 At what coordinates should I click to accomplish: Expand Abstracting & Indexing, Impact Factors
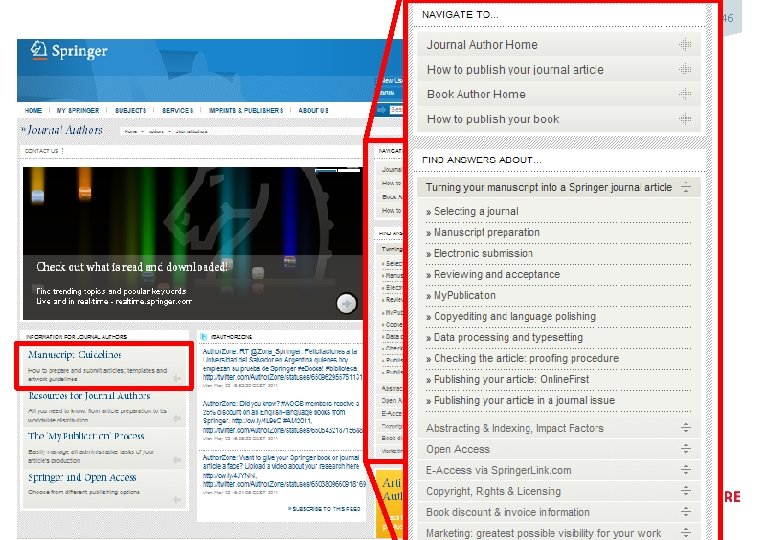point(686,428)
